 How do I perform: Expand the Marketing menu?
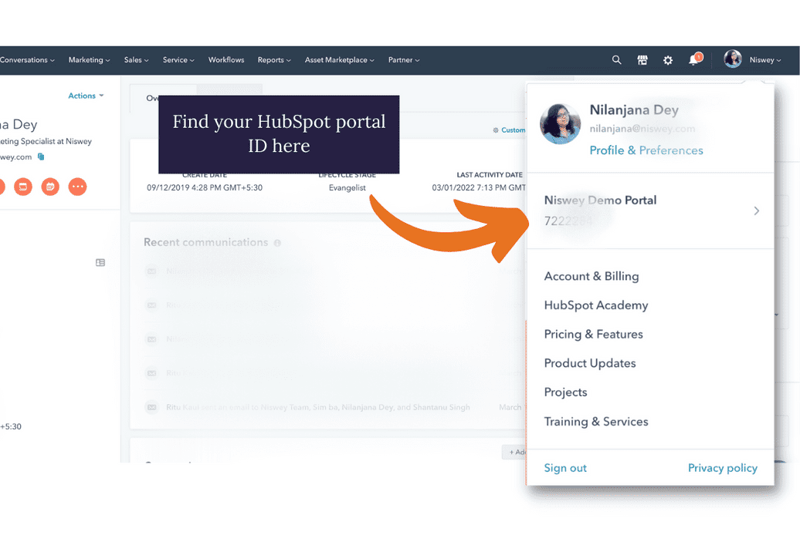pyautogui.click(x=89, y=60)
